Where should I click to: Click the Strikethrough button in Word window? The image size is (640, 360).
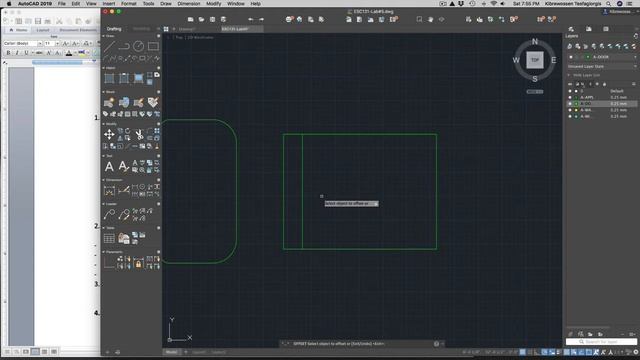[x=39, y=53]
